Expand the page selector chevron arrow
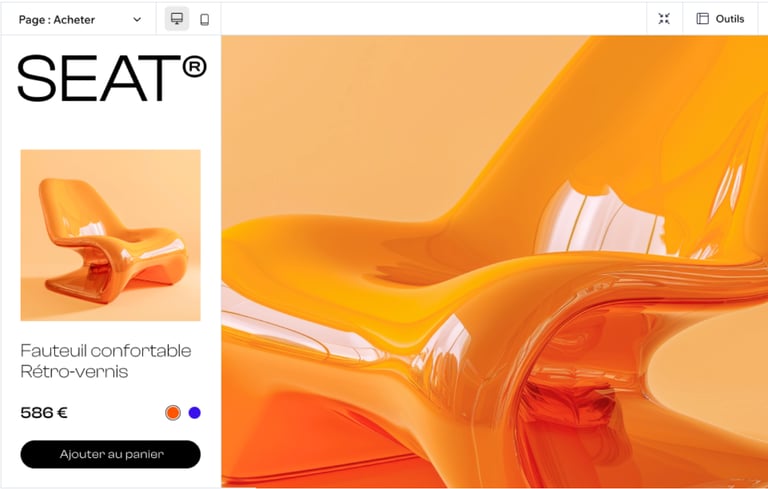This screenshot has height=489, width=768. pos(137,20)
